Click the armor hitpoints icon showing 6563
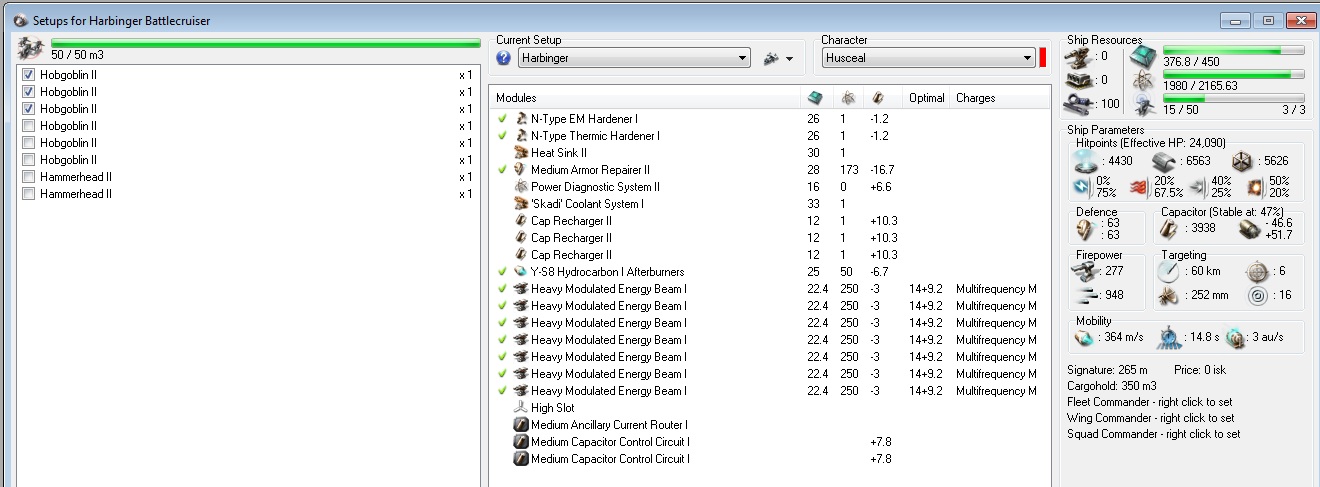Image resolution: width=1320 pixels, height=487 pixels. click(x=1162, y=160)
